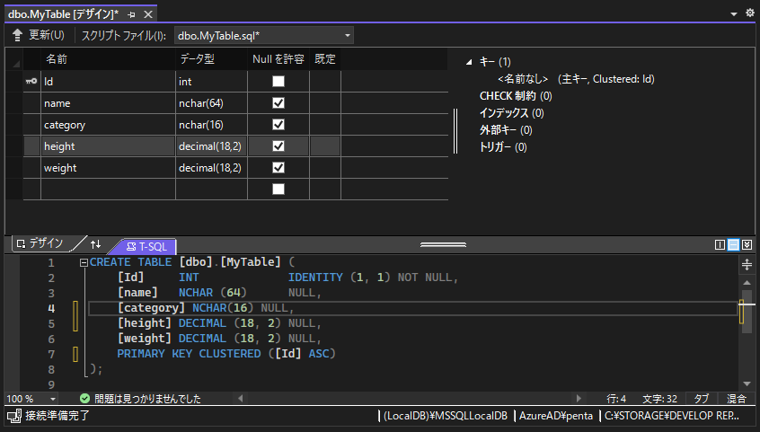This screenshot has height=432, width=760.
Task: Select the unnamed primary key entry
Action: [x=576, y=79]
